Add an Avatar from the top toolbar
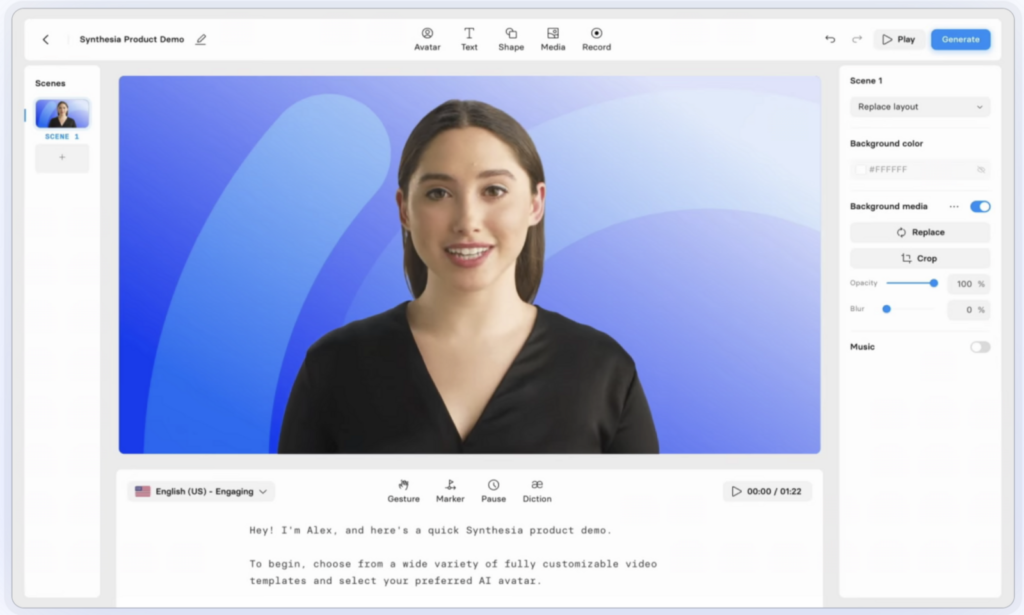The image size is (1024, 615). 427,38
